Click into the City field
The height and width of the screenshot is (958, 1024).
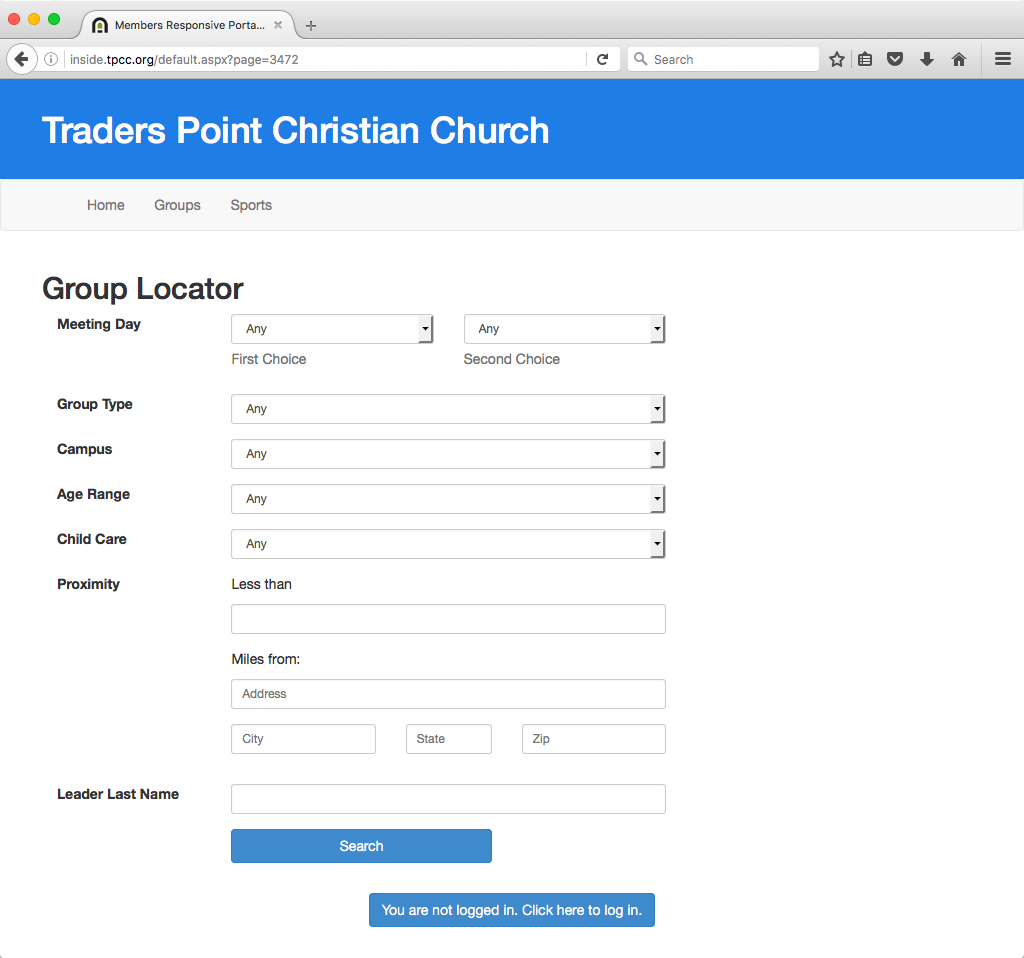(303, 739)
